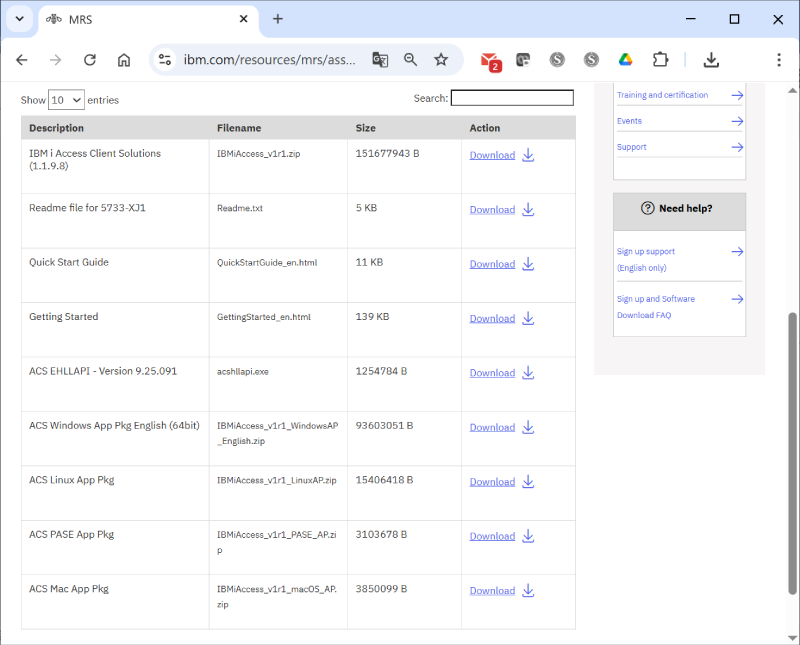Click the scrollbar up arrow
The height and width of the screenshot is (645, 800).
tap(792, 91)
